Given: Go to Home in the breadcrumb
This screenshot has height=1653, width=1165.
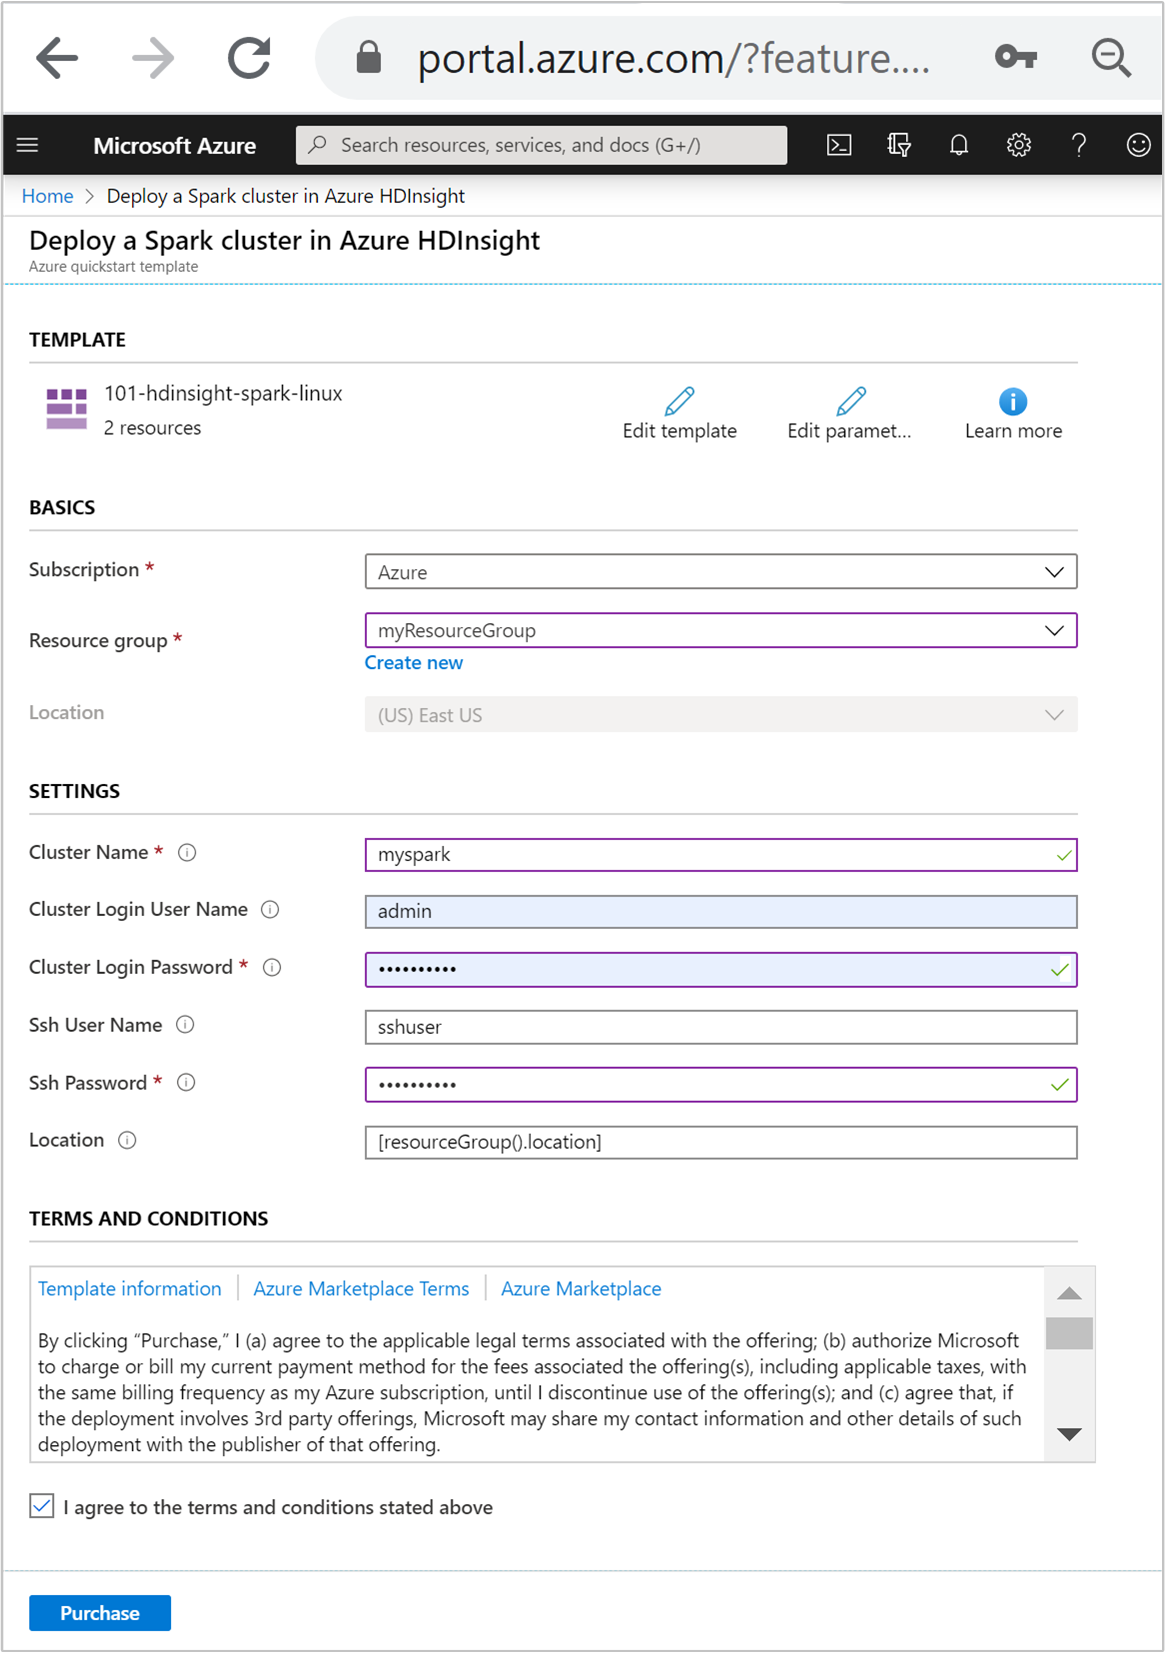Looking at the screenshot, I should [48, 196].
